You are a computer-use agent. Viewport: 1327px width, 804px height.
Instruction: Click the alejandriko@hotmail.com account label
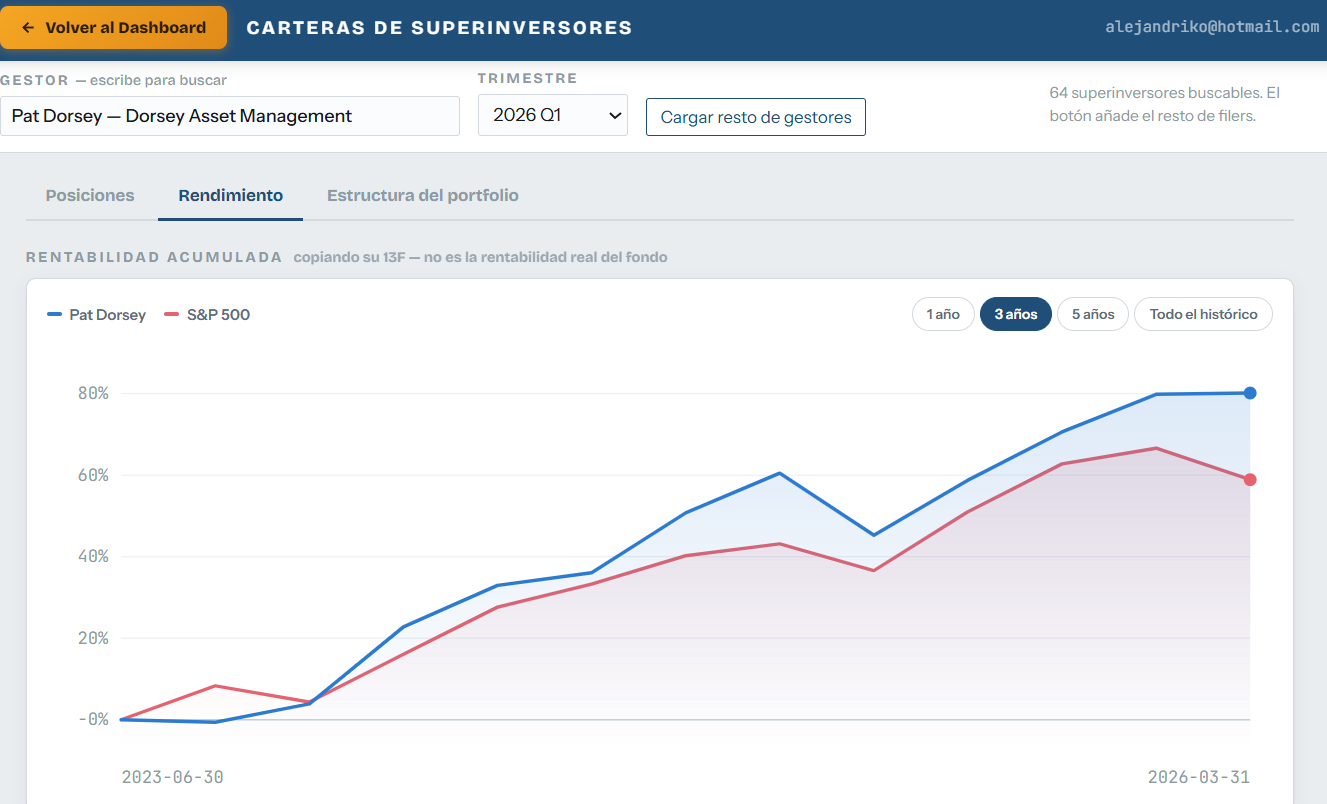click(1212, 28)
